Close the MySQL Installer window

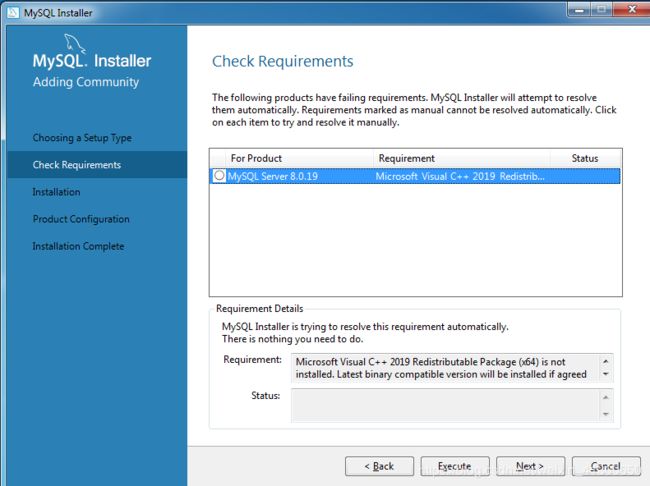632,9
